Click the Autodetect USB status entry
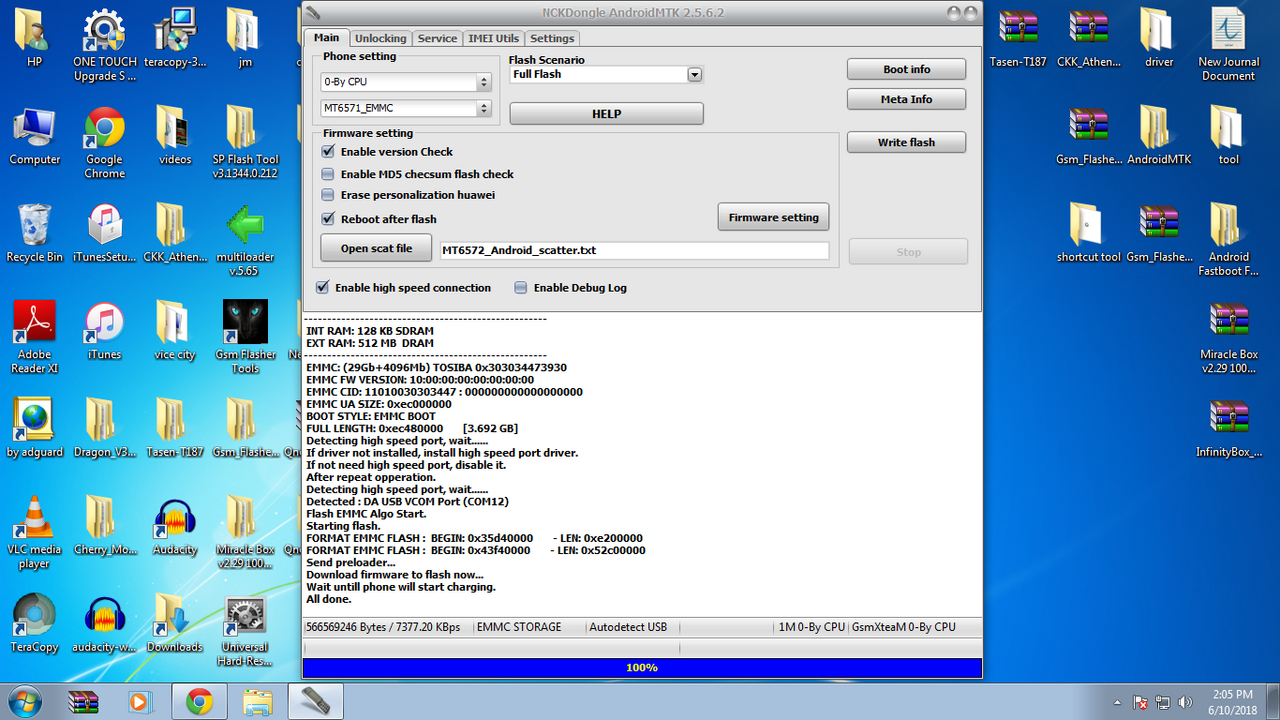Image resolution: width=1280 pixels, height=720 pixels. [628, 628]
